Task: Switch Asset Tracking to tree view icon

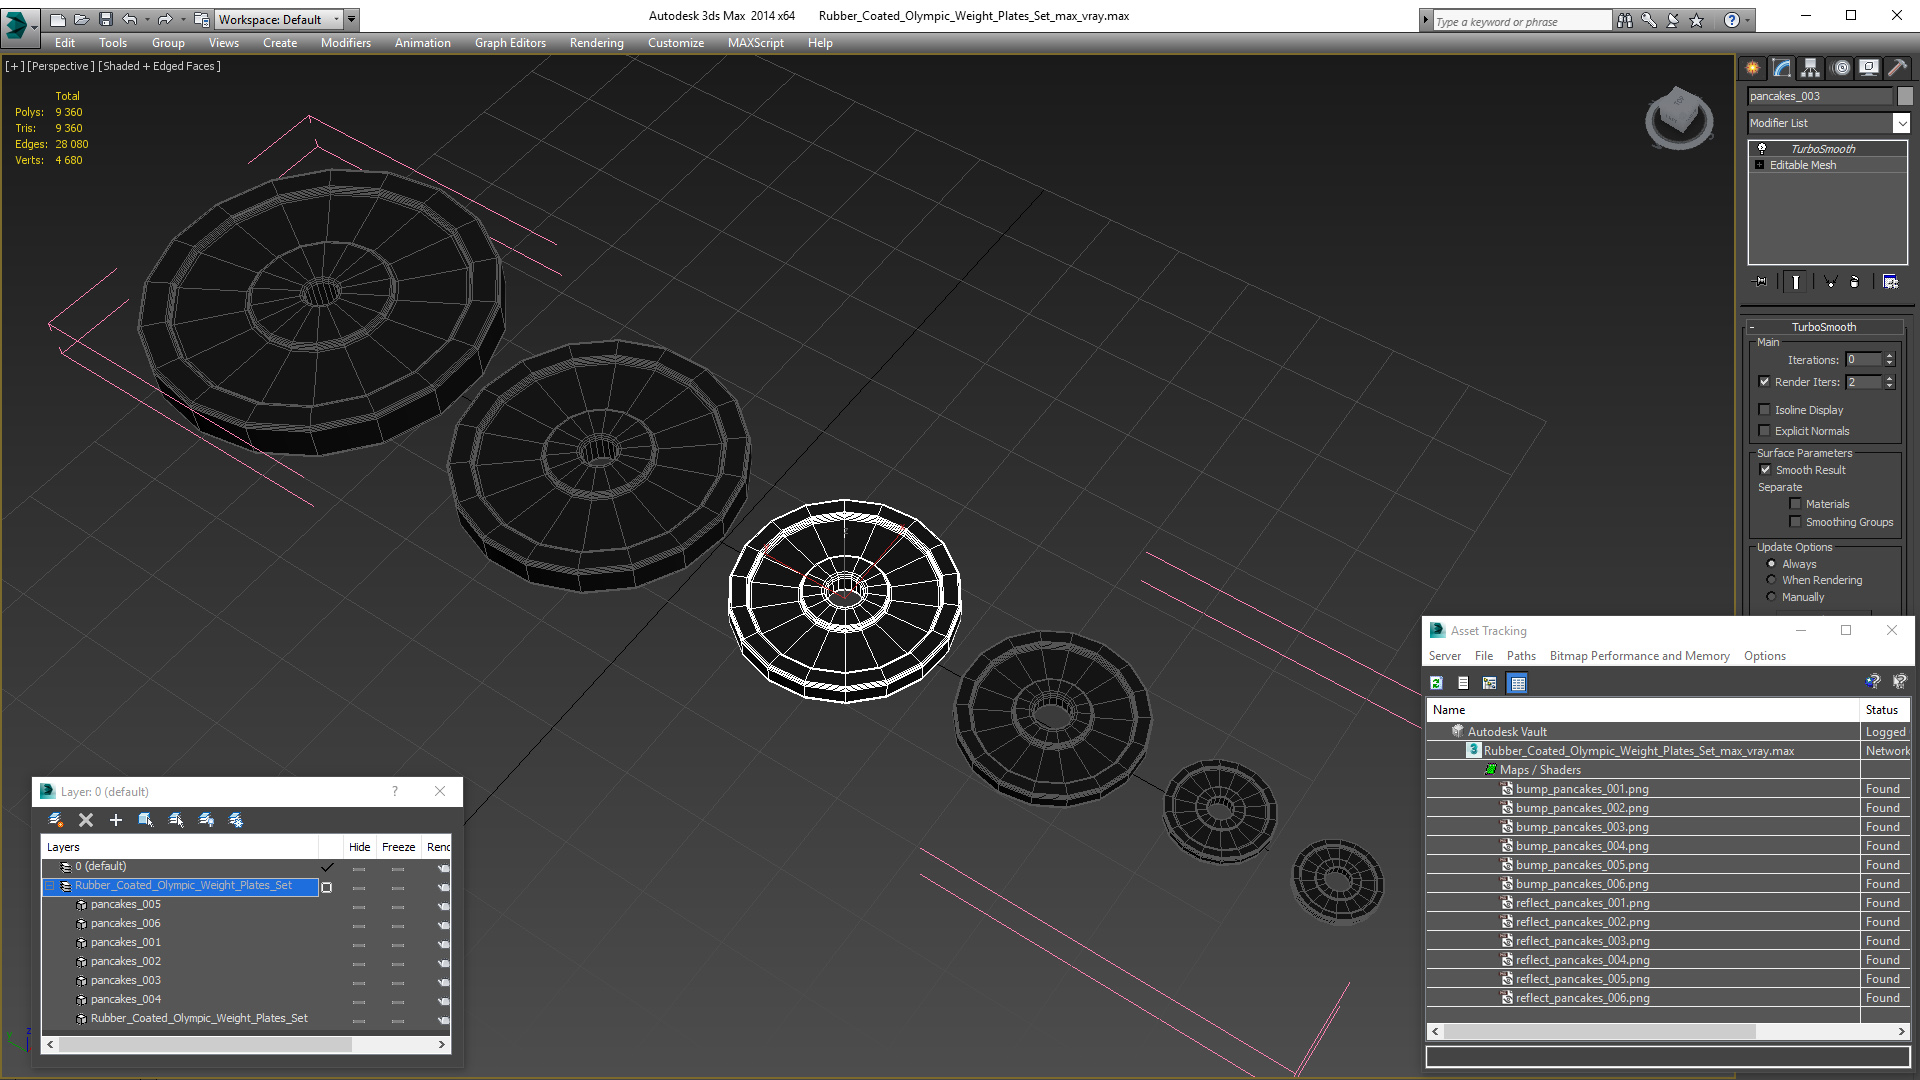Action: tap(1490, 683)
